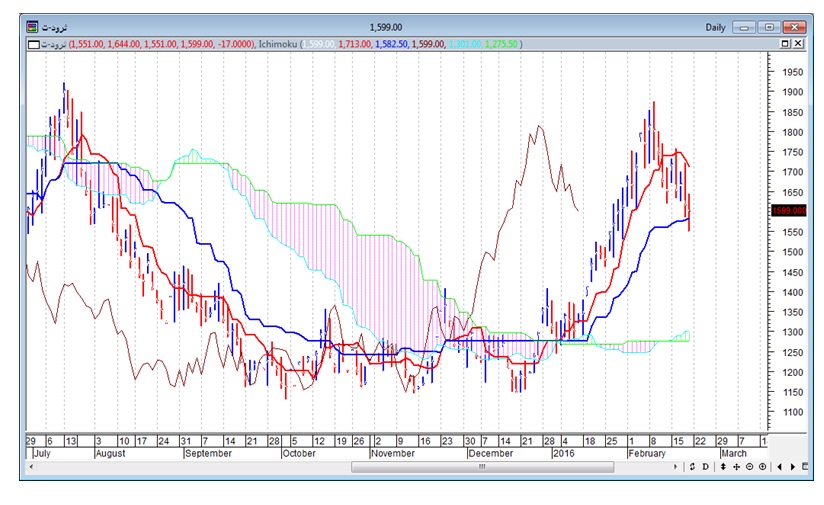
Task: Maximize the chart pane using pane square icon
Action: 785,44
